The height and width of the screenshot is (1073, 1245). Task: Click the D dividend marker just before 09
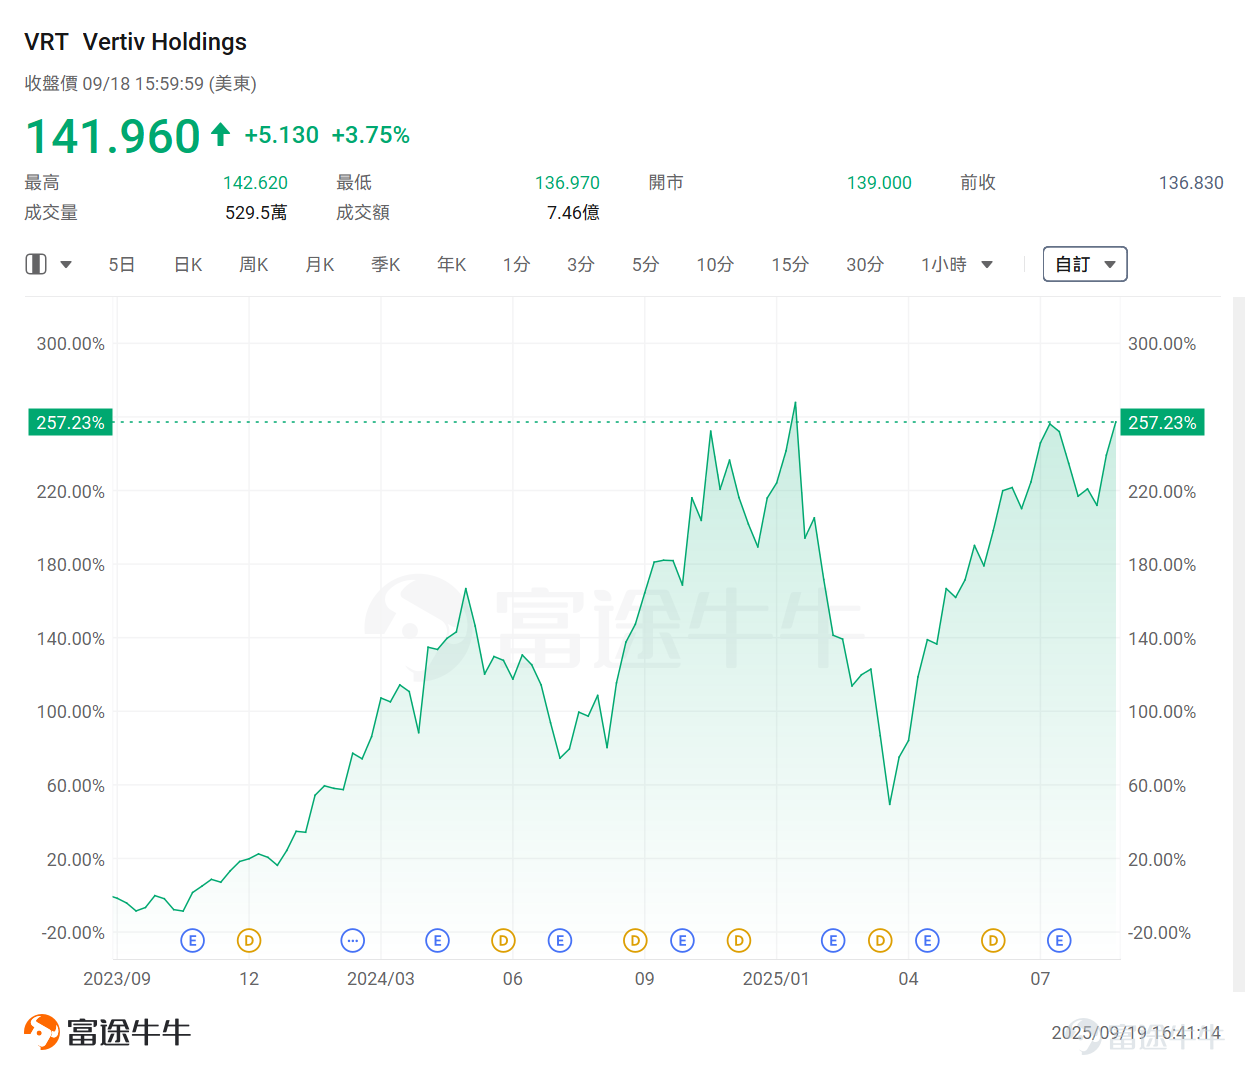pos(635,941)
